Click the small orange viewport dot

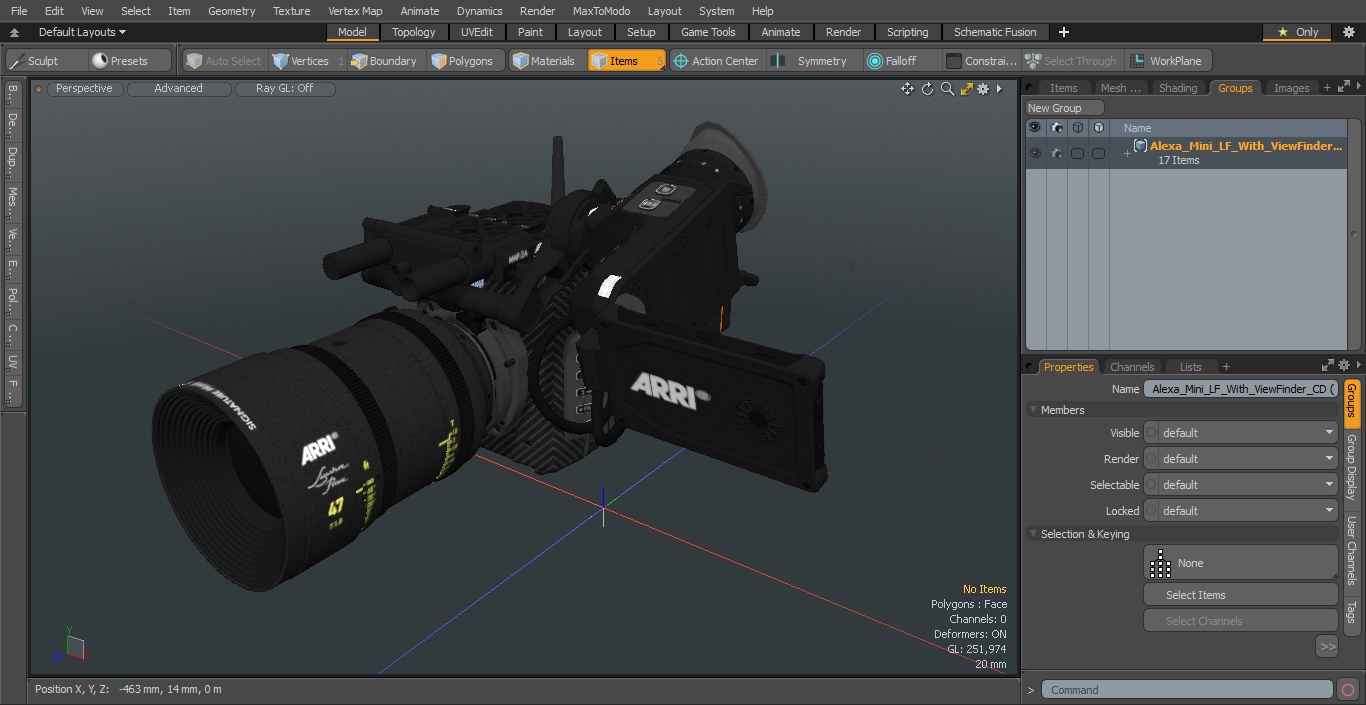(x=38, y=89)
